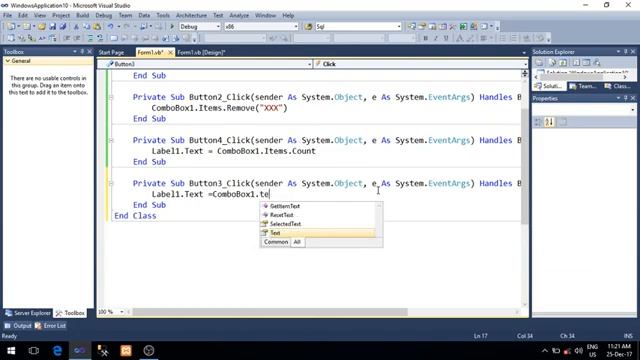Open the Click method name dropdown

click(525, 64)
